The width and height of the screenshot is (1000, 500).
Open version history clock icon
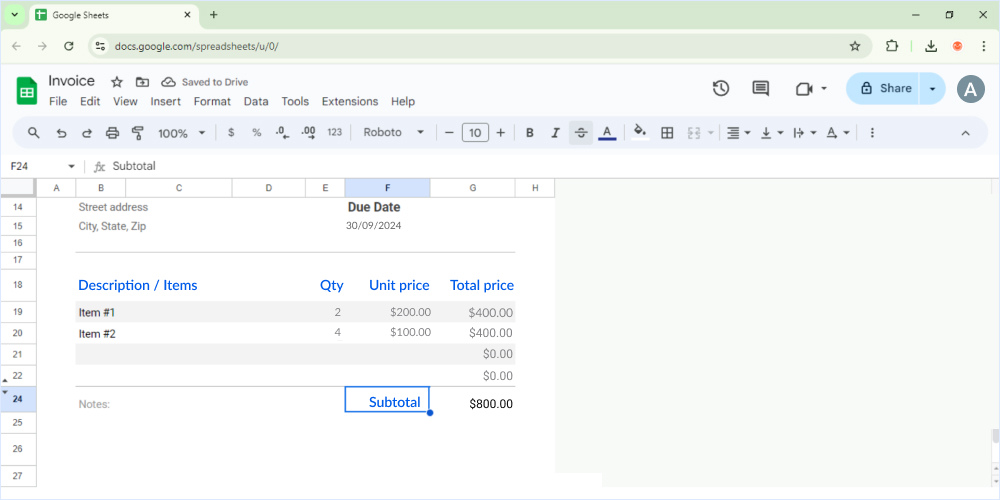point(721,89)
